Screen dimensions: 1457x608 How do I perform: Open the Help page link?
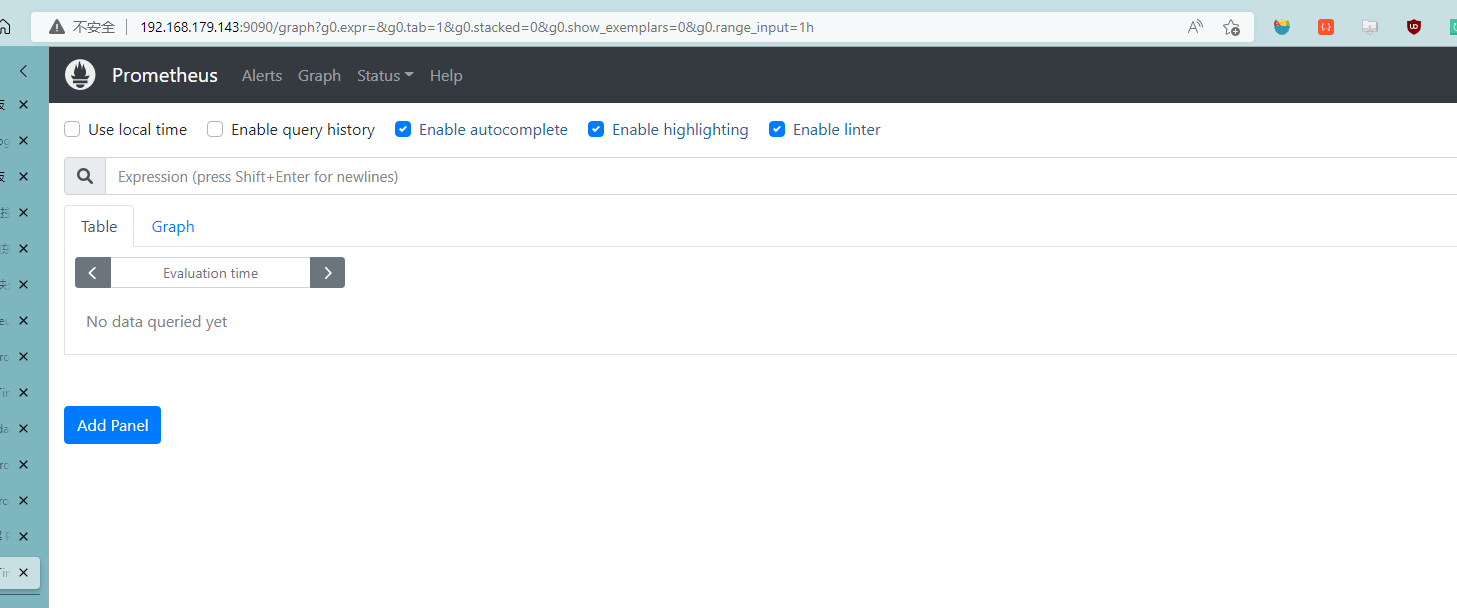tap(446, 75)
